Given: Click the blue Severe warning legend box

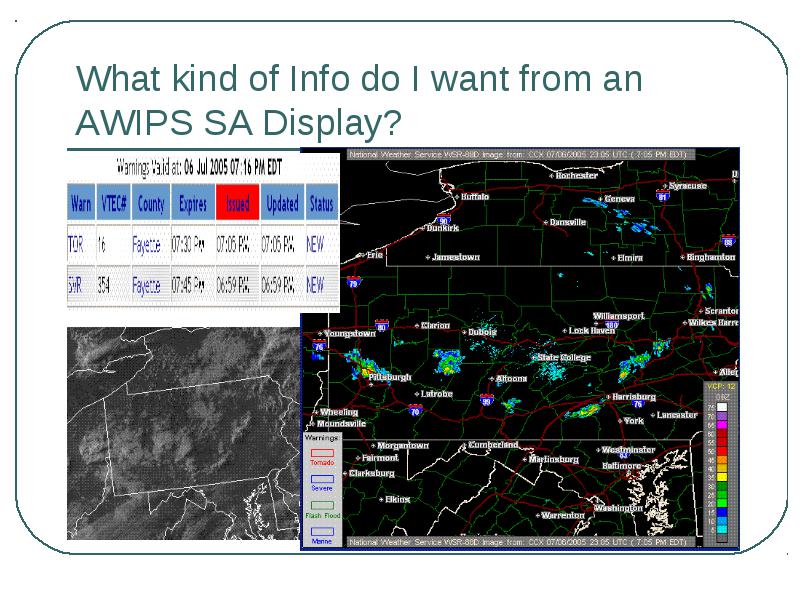Looking at the screenshot, I should click(x=322, y=479).
